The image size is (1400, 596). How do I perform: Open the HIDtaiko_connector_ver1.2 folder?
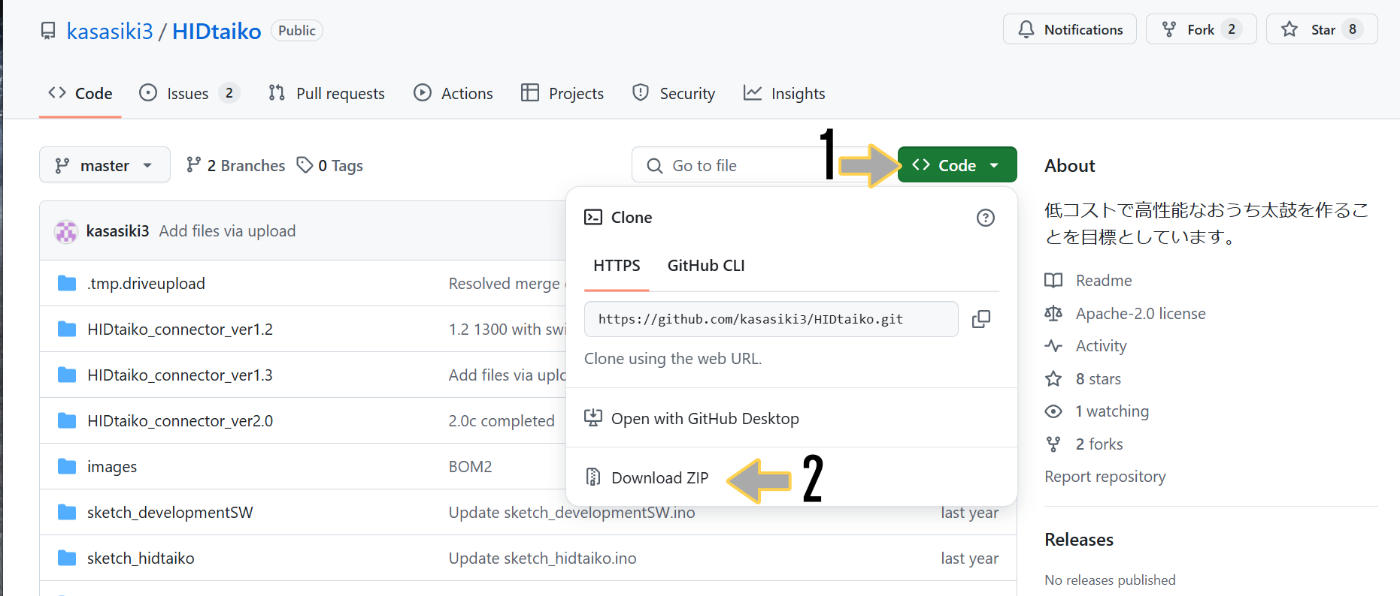[x=180, y=329]
